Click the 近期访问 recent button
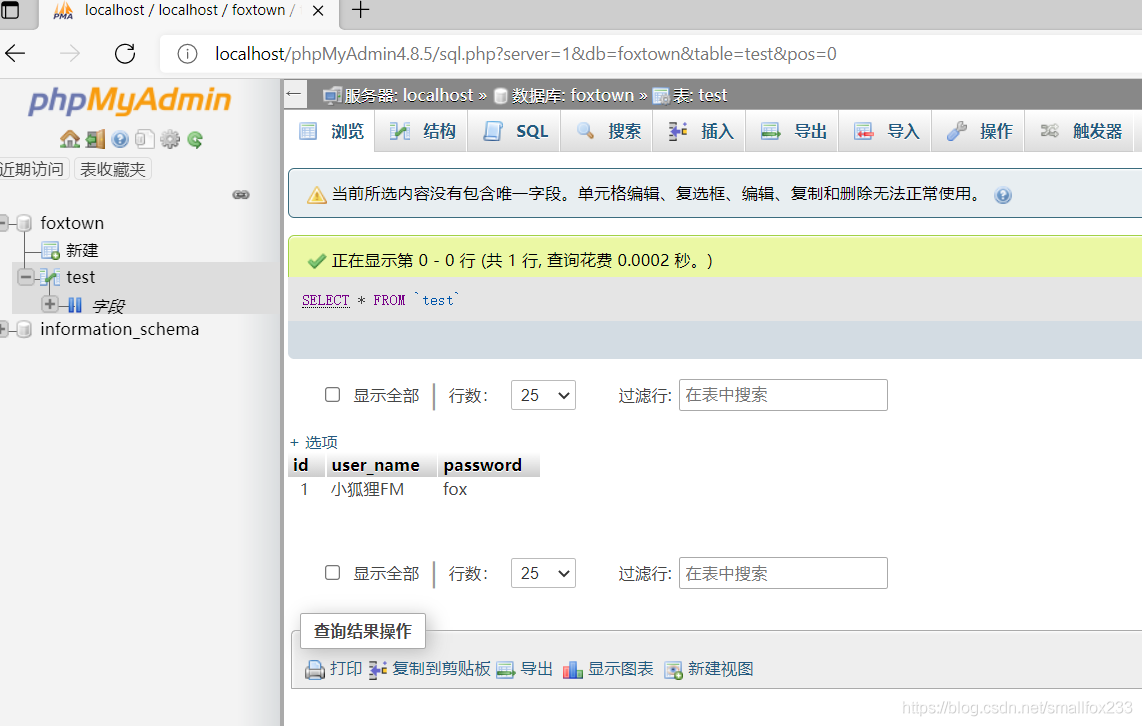 pyautogui.click(x=32, y=169)
